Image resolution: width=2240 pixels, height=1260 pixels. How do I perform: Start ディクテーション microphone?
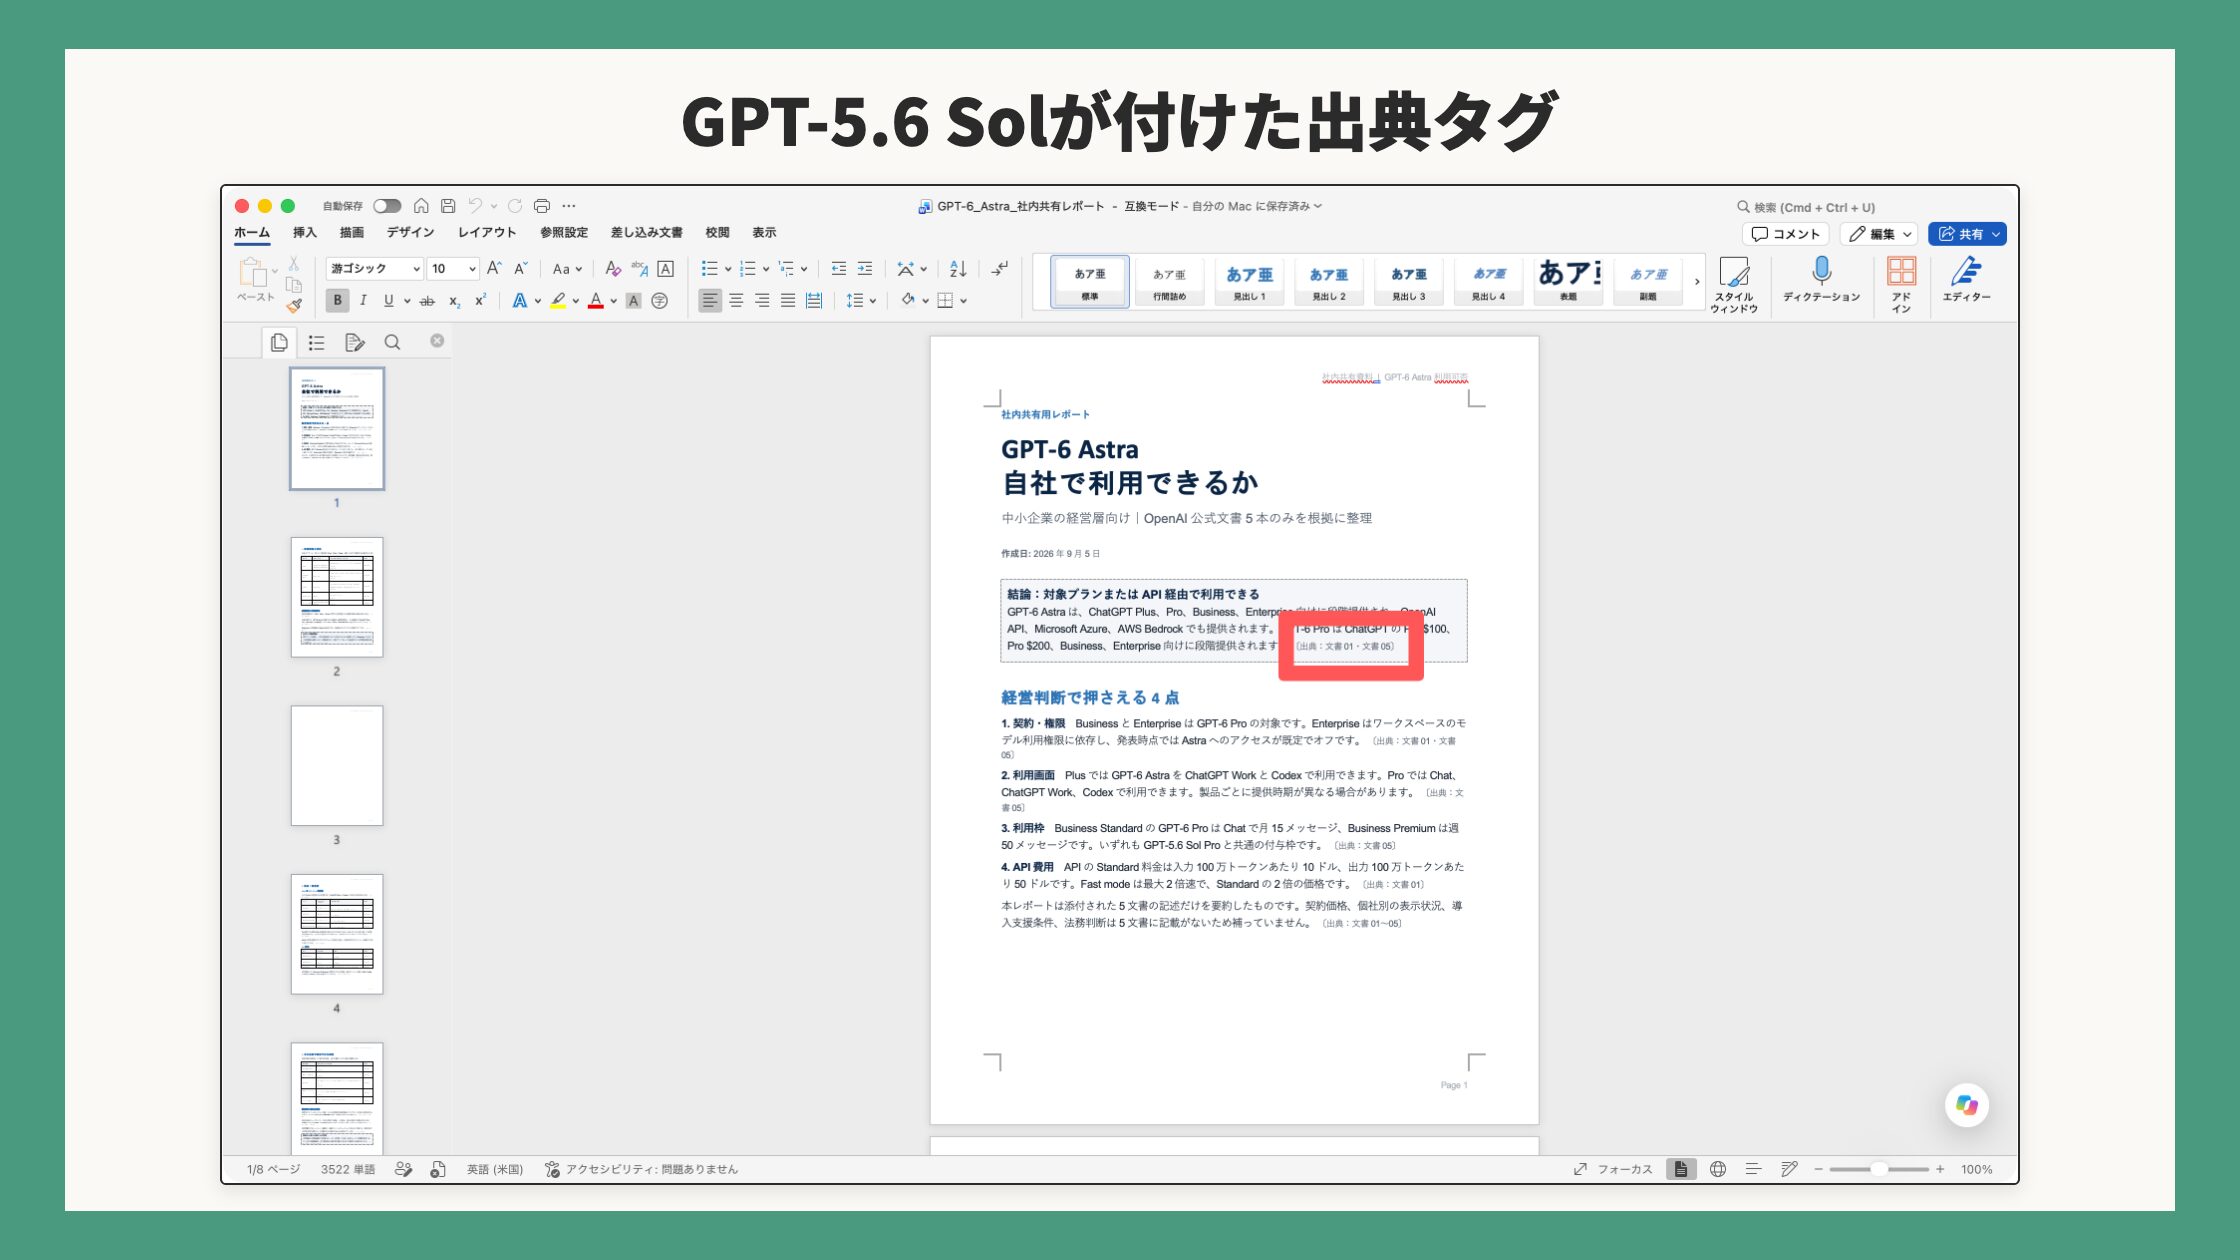click(x=1821, y=279)
